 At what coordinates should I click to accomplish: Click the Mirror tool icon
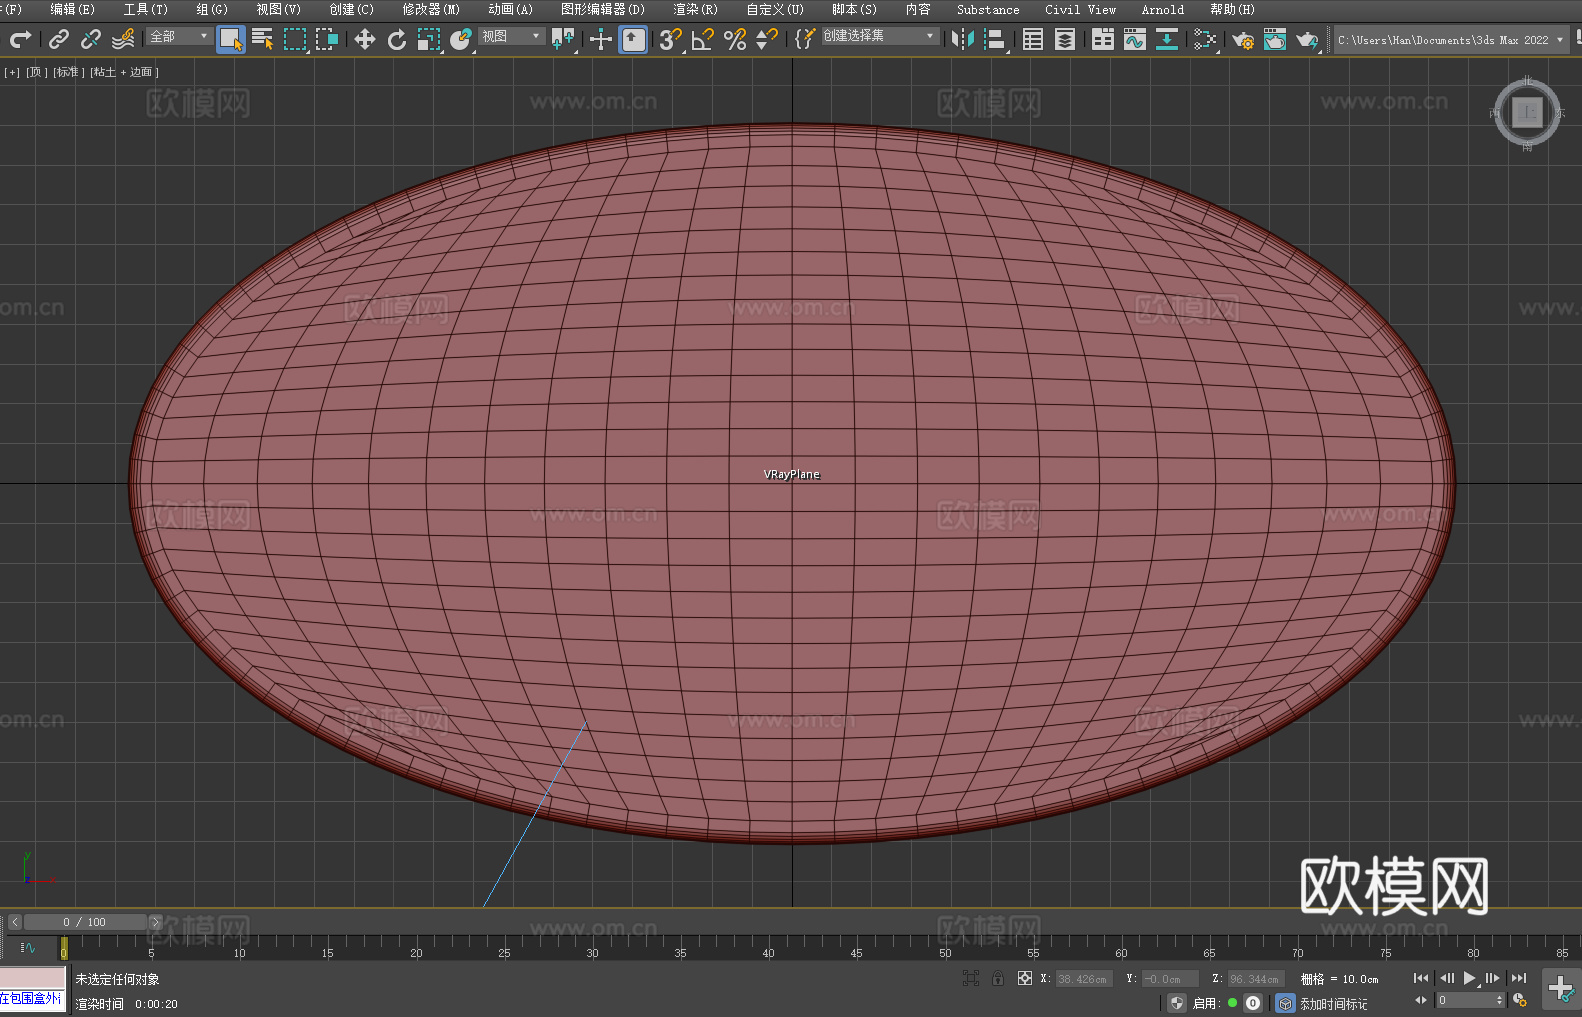(x=963, y=39)
